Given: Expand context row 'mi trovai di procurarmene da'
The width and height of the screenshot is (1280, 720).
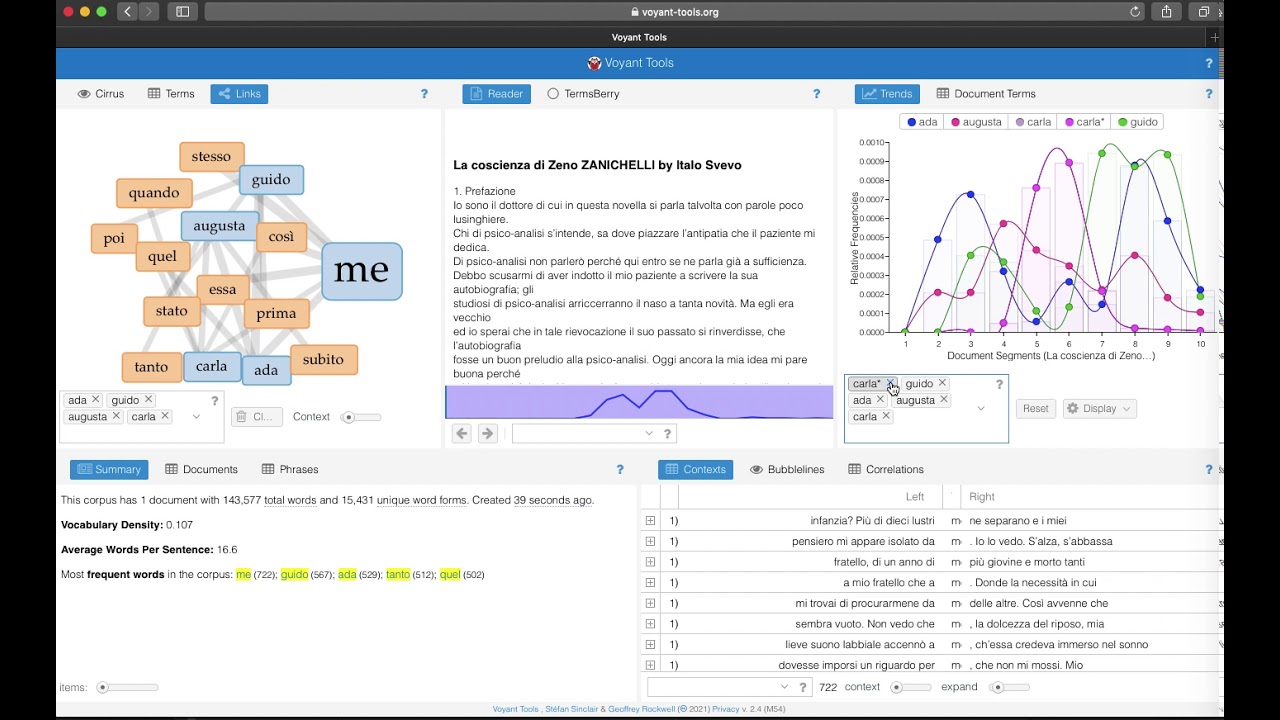Looking at the screenshot, I should tap(650, 603).
